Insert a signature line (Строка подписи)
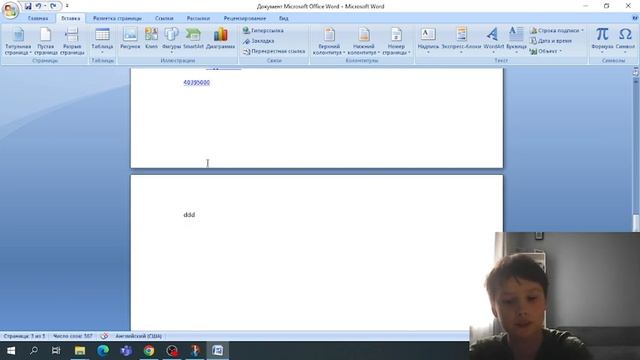 click(x=557, y=31)
